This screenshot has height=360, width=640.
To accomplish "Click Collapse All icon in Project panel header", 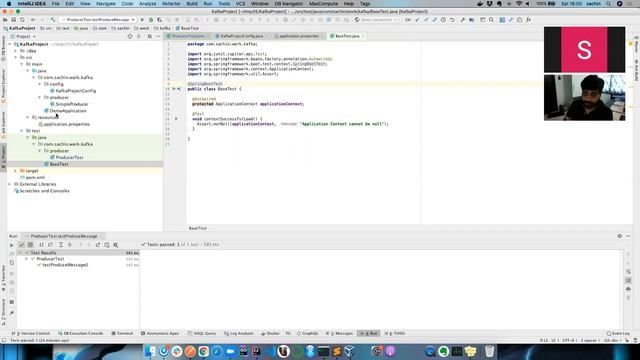I will click(139, 36).
